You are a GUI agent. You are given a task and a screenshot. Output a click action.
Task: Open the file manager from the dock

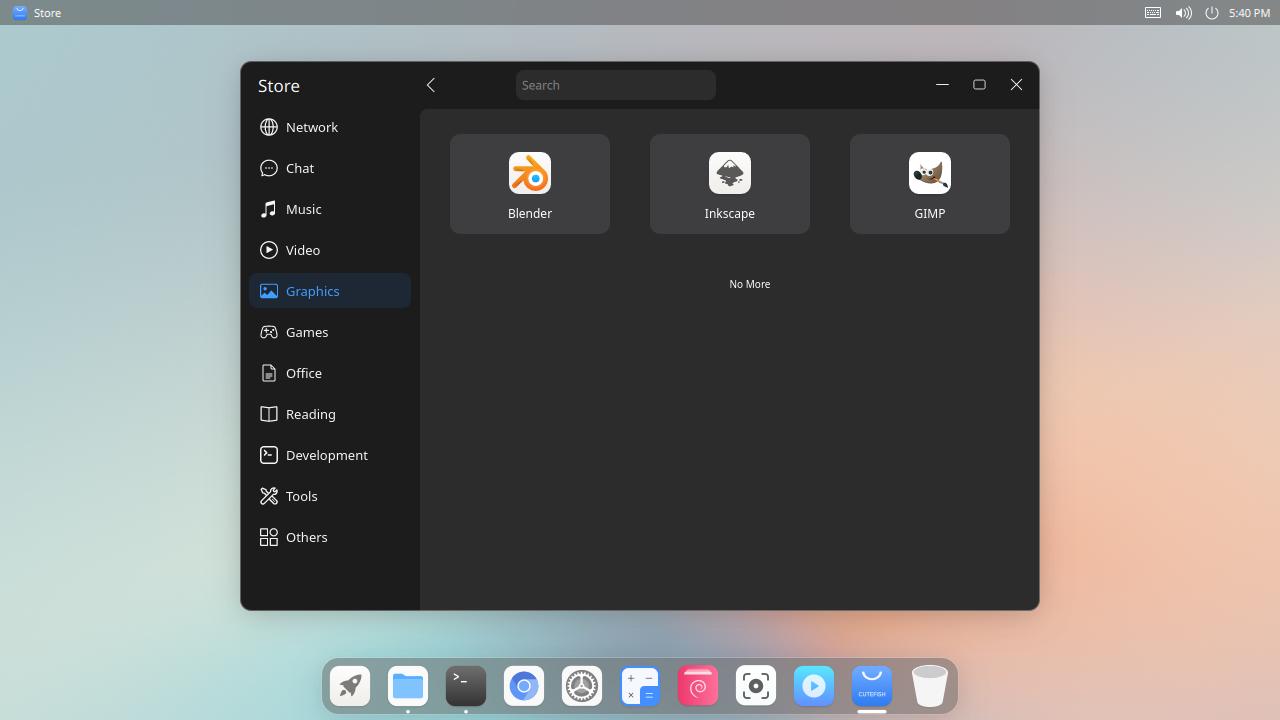pos(408,686)
